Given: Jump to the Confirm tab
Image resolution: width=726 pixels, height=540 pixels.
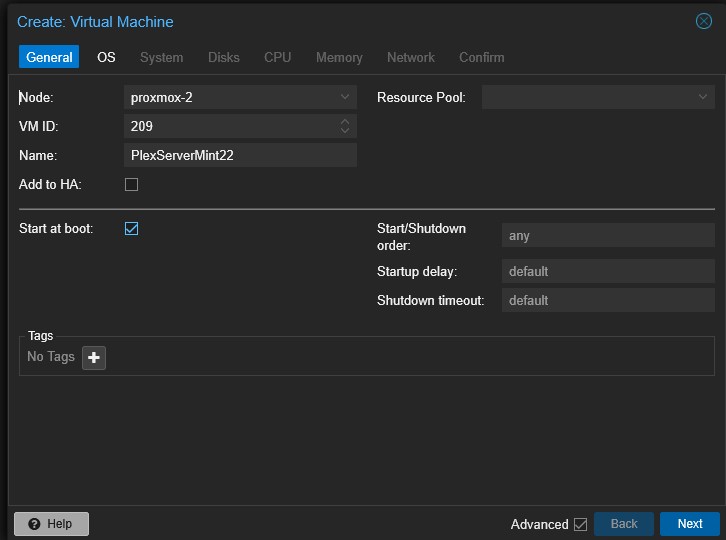Looking at the screenshot, I should [x=482, y=57].
